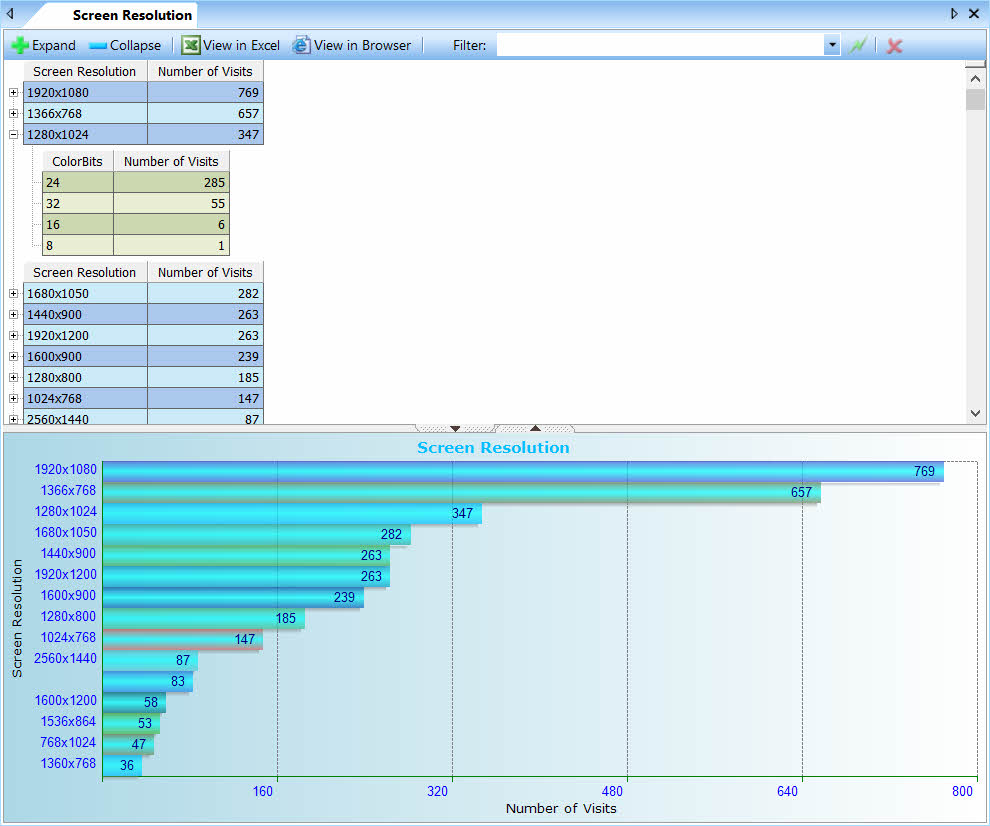Click the scrollbar up arrow
This screenshot has height=826, width=990.
[x=975, y=79]
